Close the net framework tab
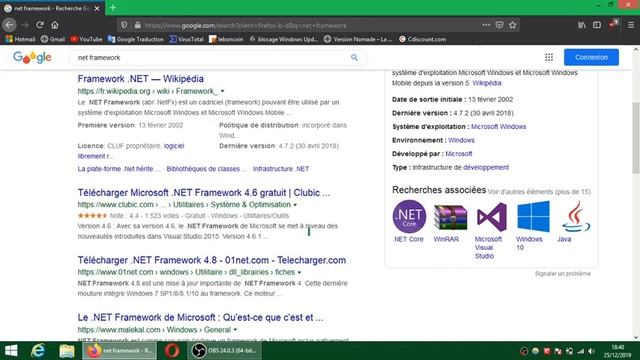The height and width of the screenshot is (360, 640). click(97, 8)
